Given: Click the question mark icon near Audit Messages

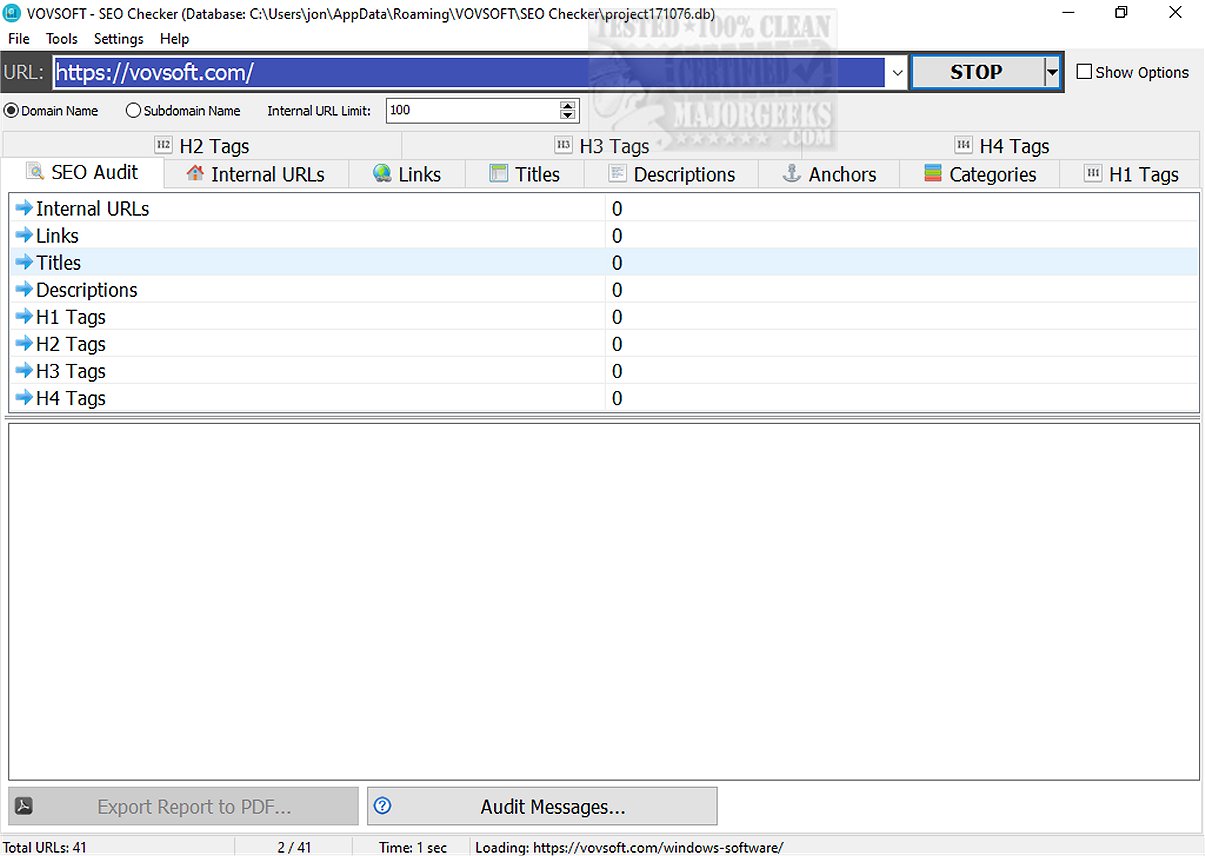Looking at the screenshot, I should [x=381, y=806].
